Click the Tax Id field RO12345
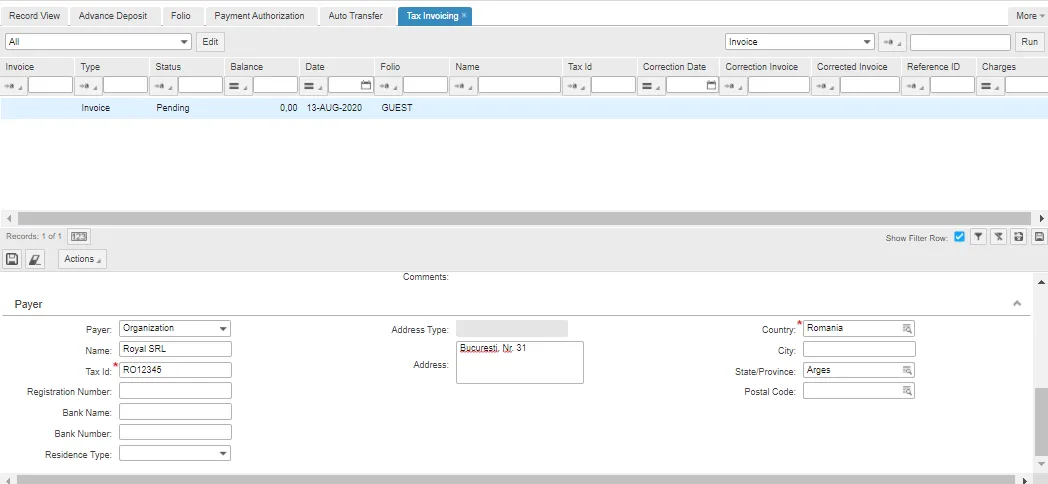This screenshot has height=484, width=1048. pos(175,370)
